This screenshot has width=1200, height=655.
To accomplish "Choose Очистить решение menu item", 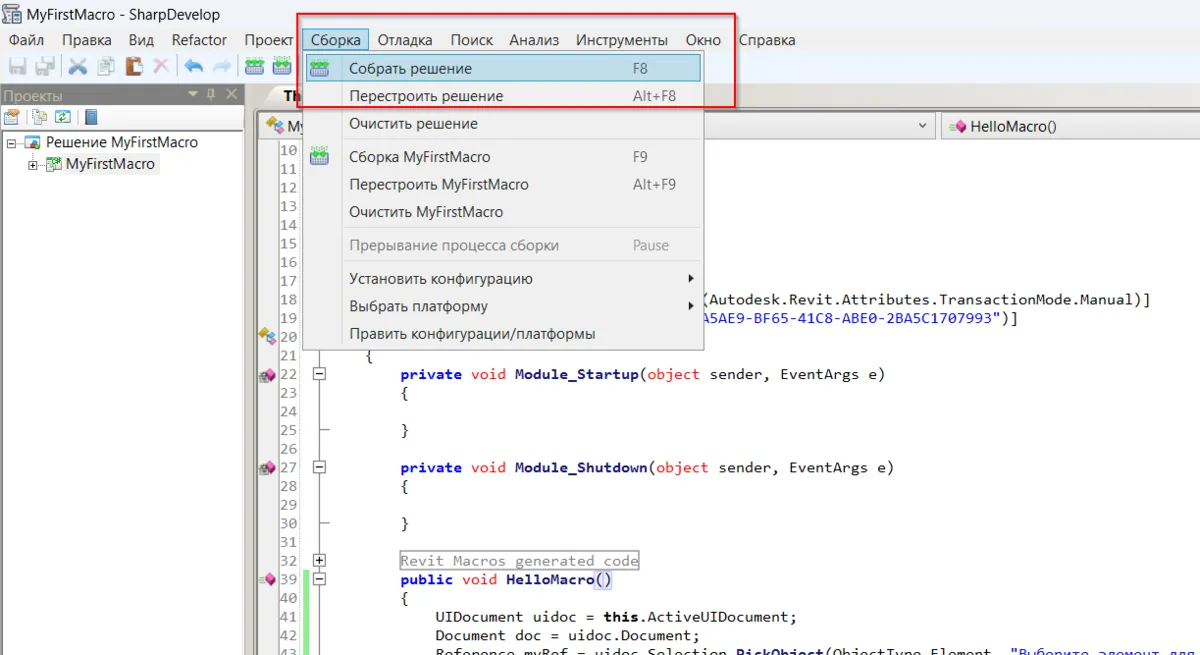I will click(x=503, y=124).
